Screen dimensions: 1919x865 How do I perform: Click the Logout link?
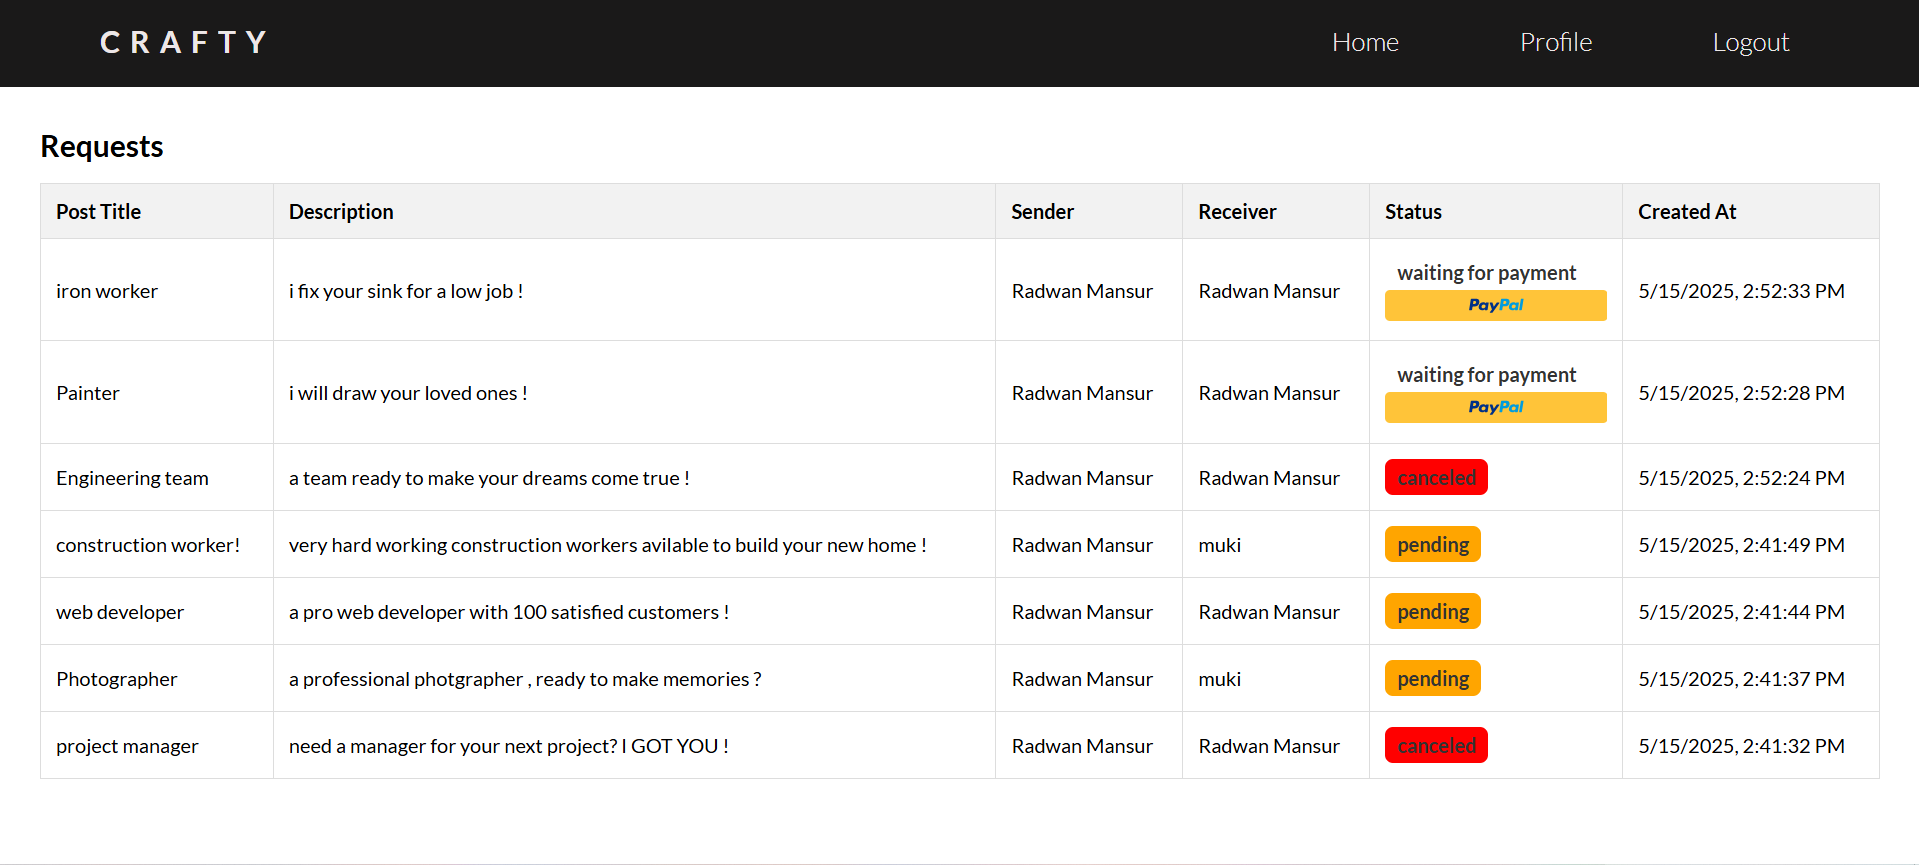(1750, 42)
